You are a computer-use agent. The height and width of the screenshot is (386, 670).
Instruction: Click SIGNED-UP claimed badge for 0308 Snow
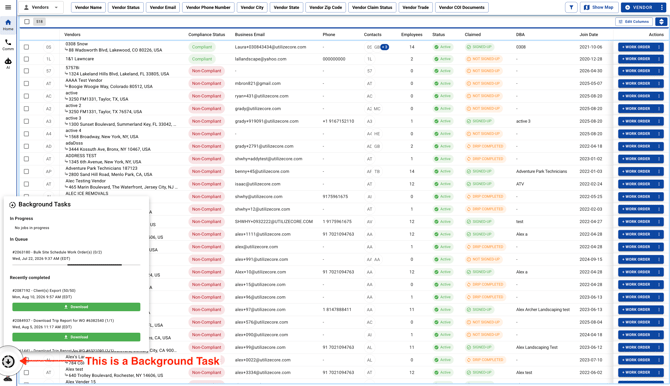click(479, 47)
